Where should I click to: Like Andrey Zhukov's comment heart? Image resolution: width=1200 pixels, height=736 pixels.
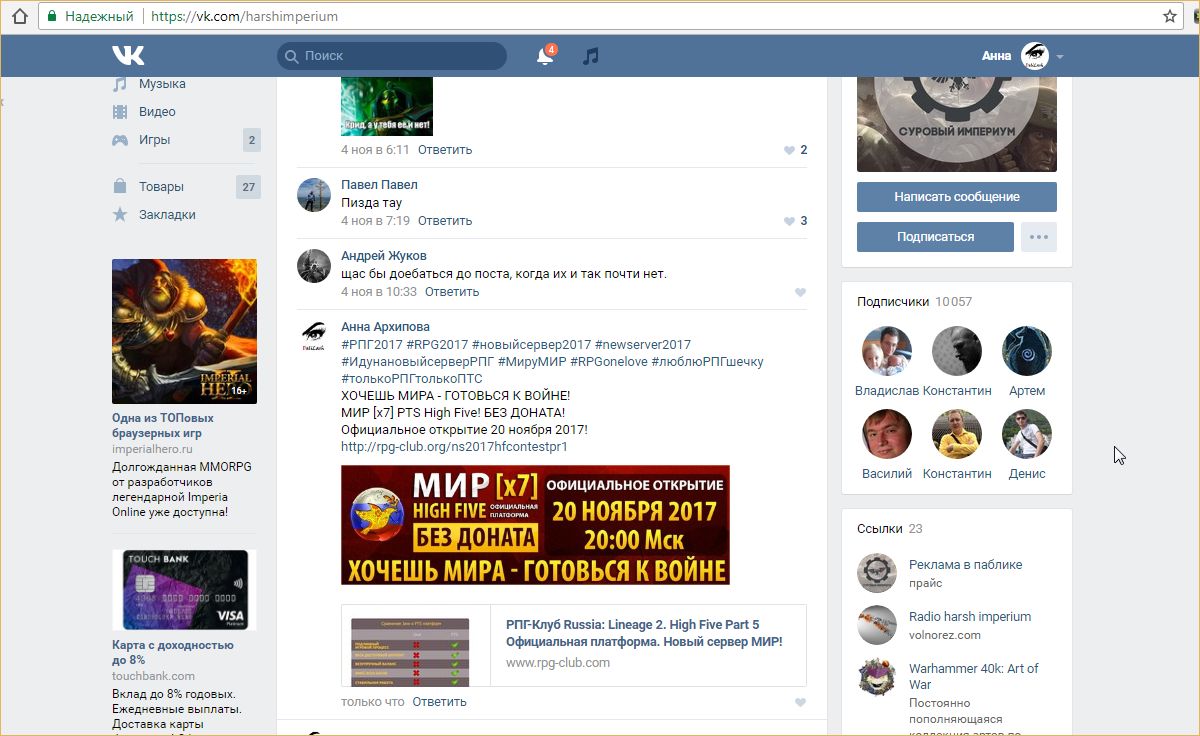tap(800, 292)
